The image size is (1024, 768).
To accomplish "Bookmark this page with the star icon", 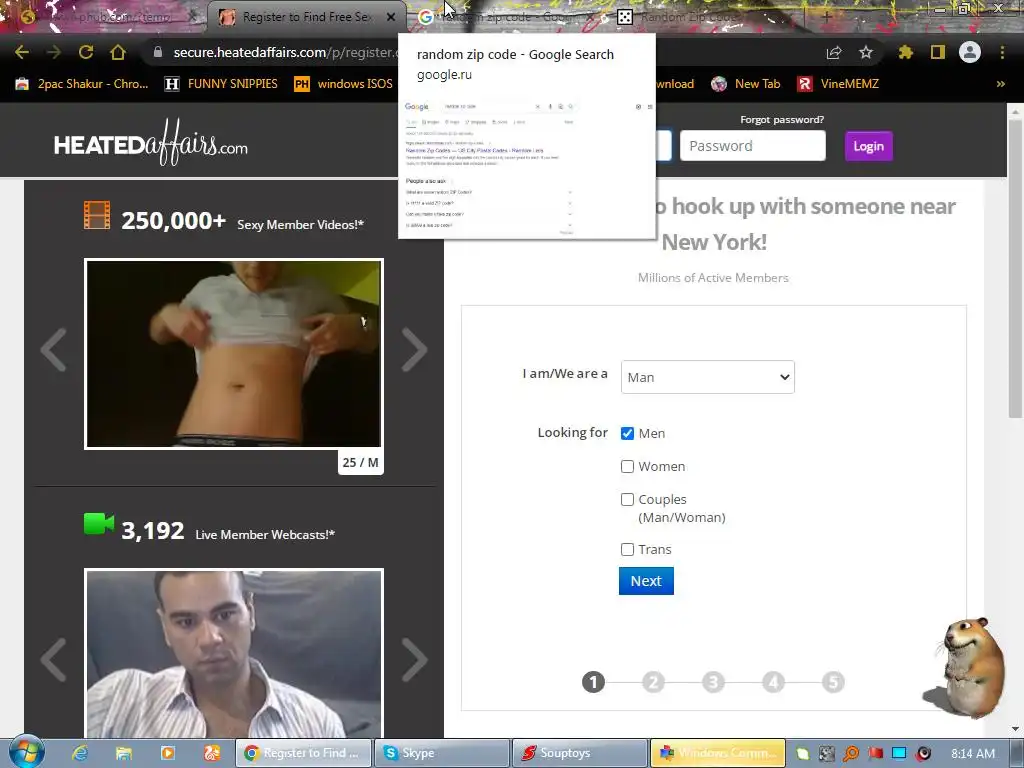I will pos(866,52).
